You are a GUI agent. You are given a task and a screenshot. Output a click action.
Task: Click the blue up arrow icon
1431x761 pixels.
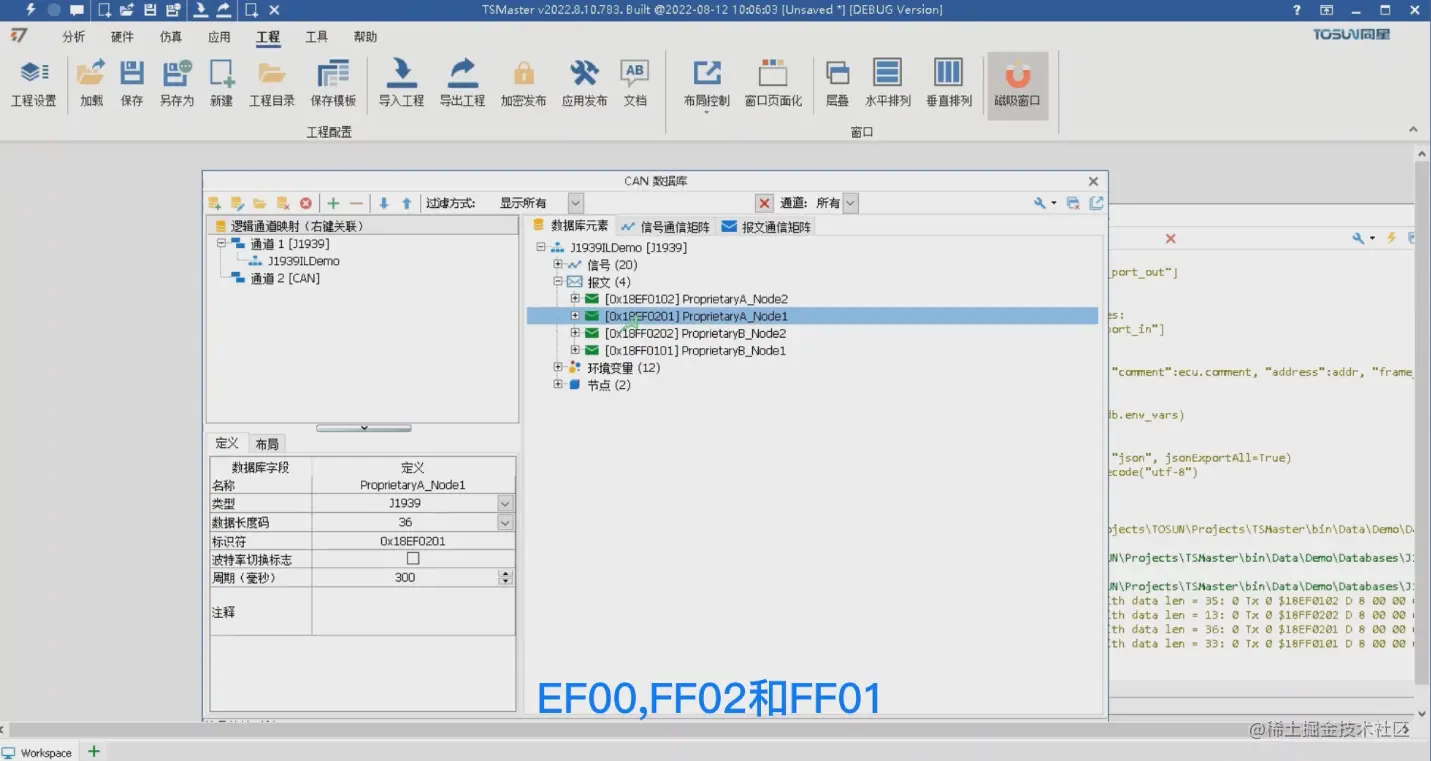[406, 203]
